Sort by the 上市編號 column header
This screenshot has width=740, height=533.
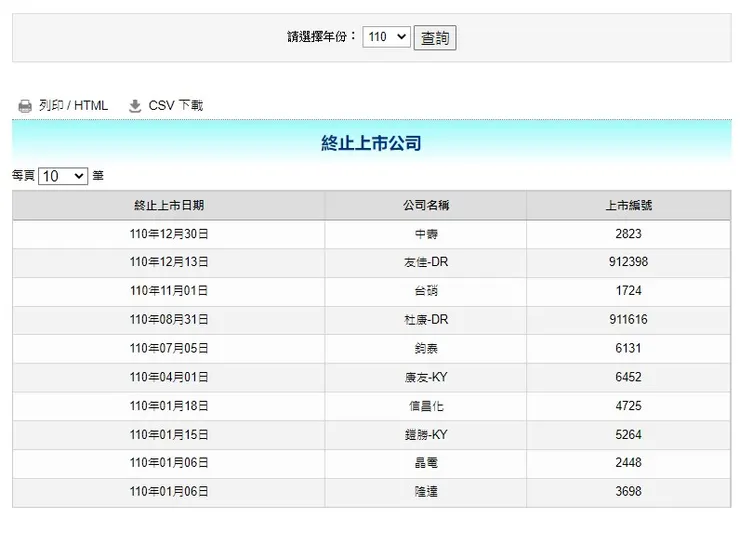[x=629, y=205]
